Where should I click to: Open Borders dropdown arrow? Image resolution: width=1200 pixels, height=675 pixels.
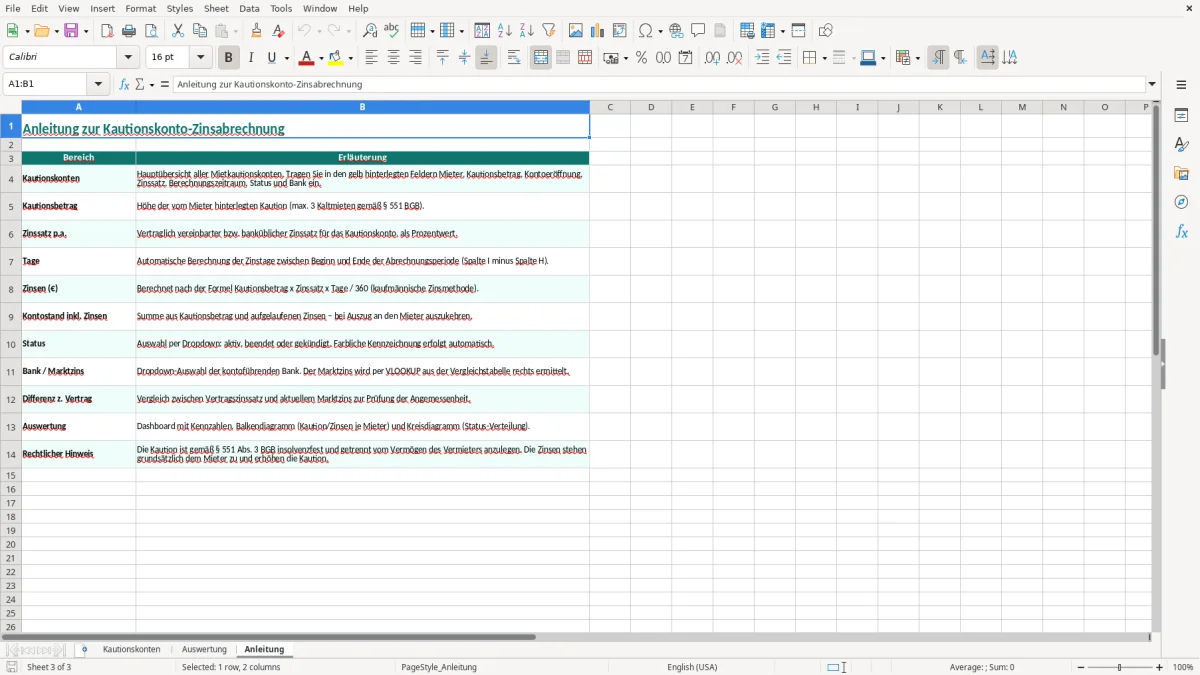coord(823,58)
